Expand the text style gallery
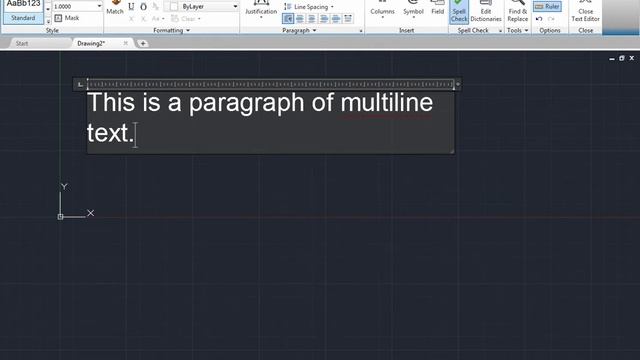 48,21
